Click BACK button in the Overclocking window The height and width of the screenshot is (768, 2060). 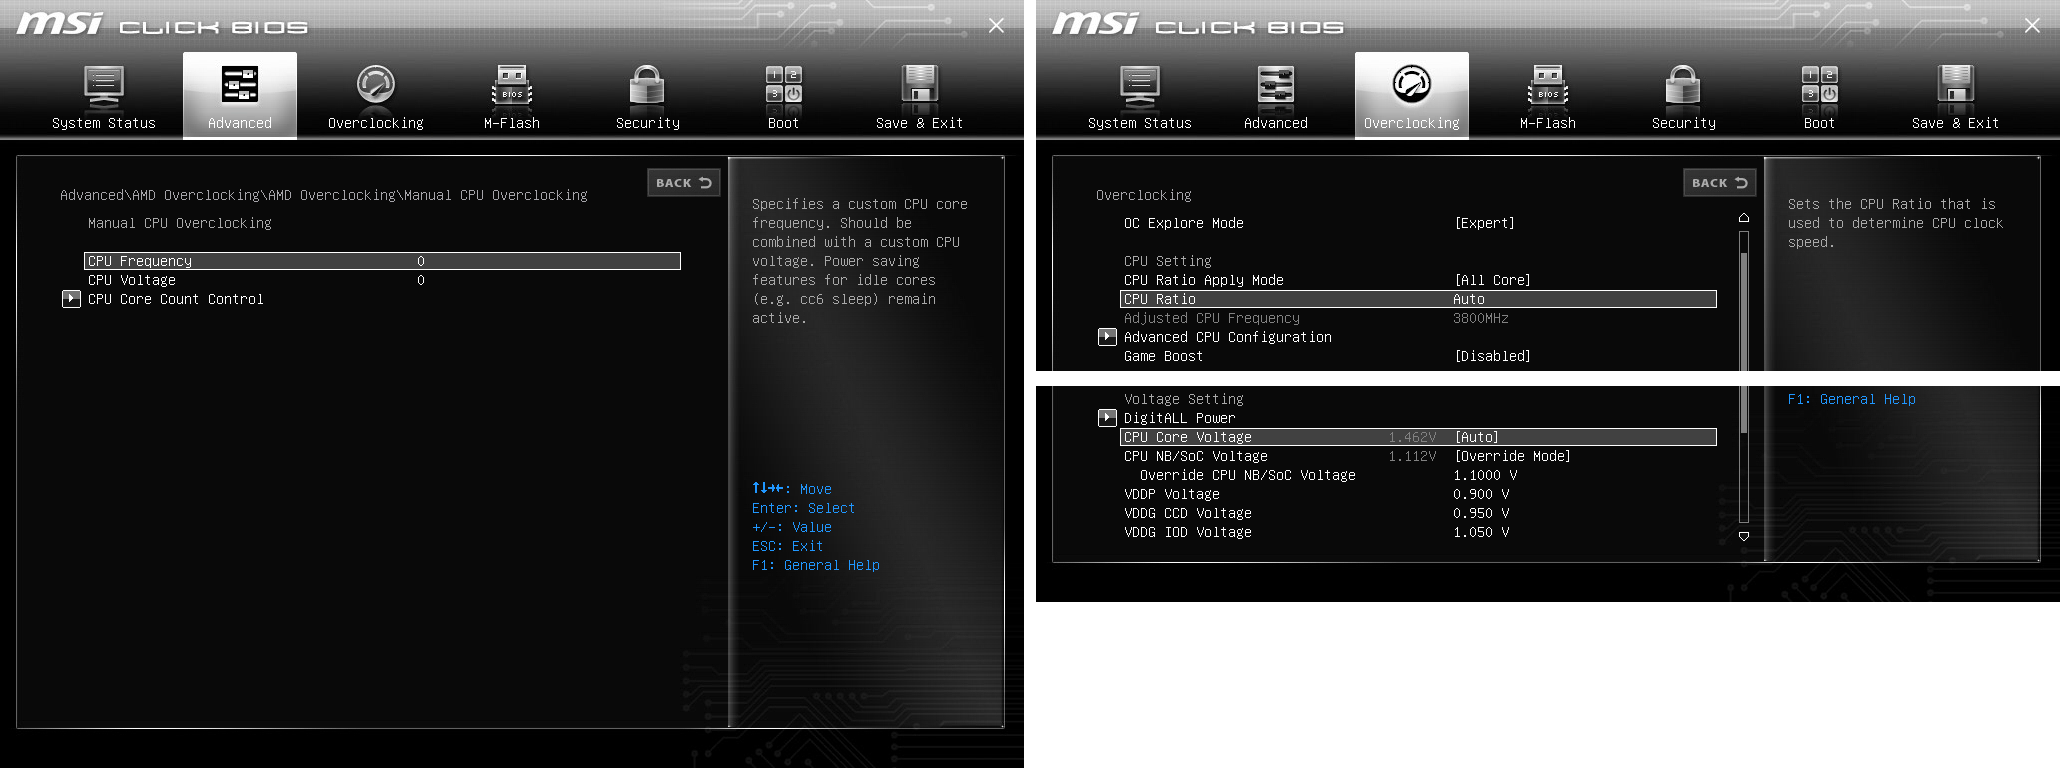pos(1720,183)
